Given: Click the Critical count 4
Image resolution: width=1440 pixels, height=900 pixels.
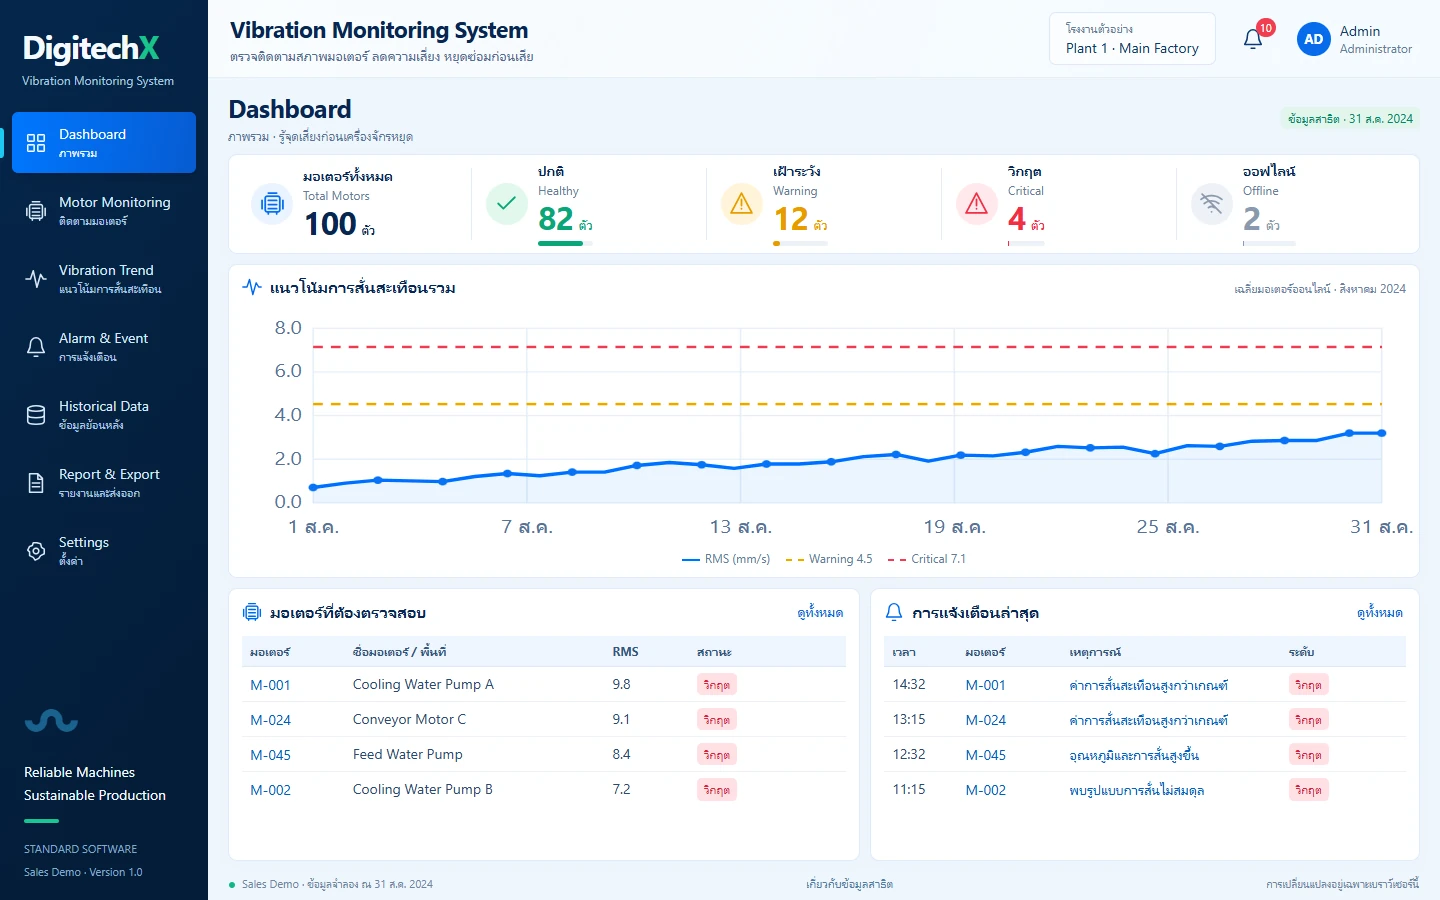Looking at the screenshot, I should (1017, 218).
